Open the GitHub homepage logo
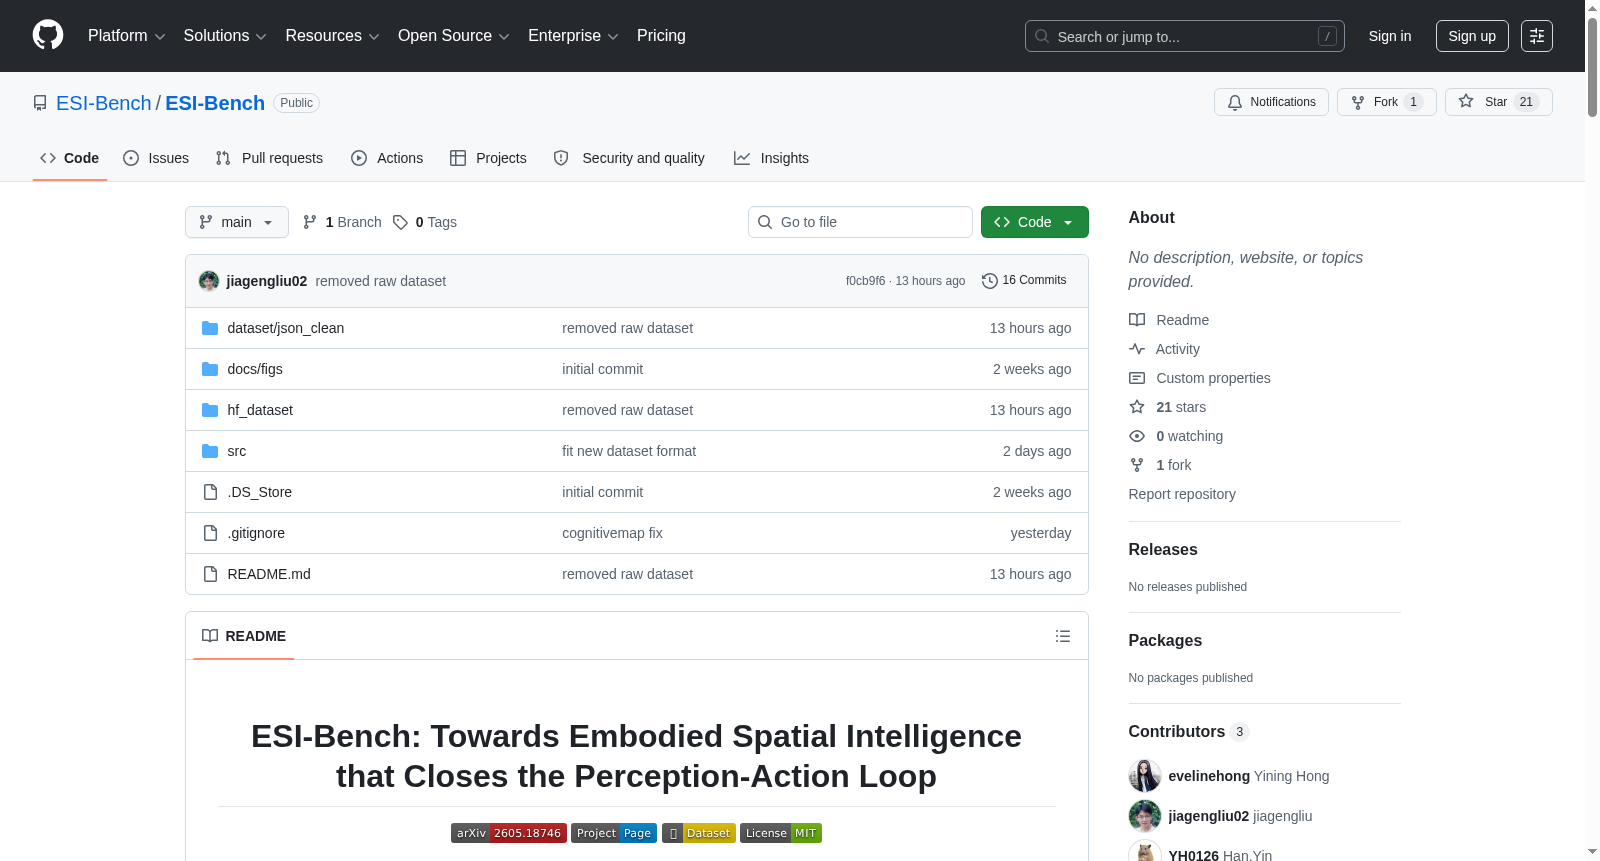The image size is (1600, 861). pos(48,35)
